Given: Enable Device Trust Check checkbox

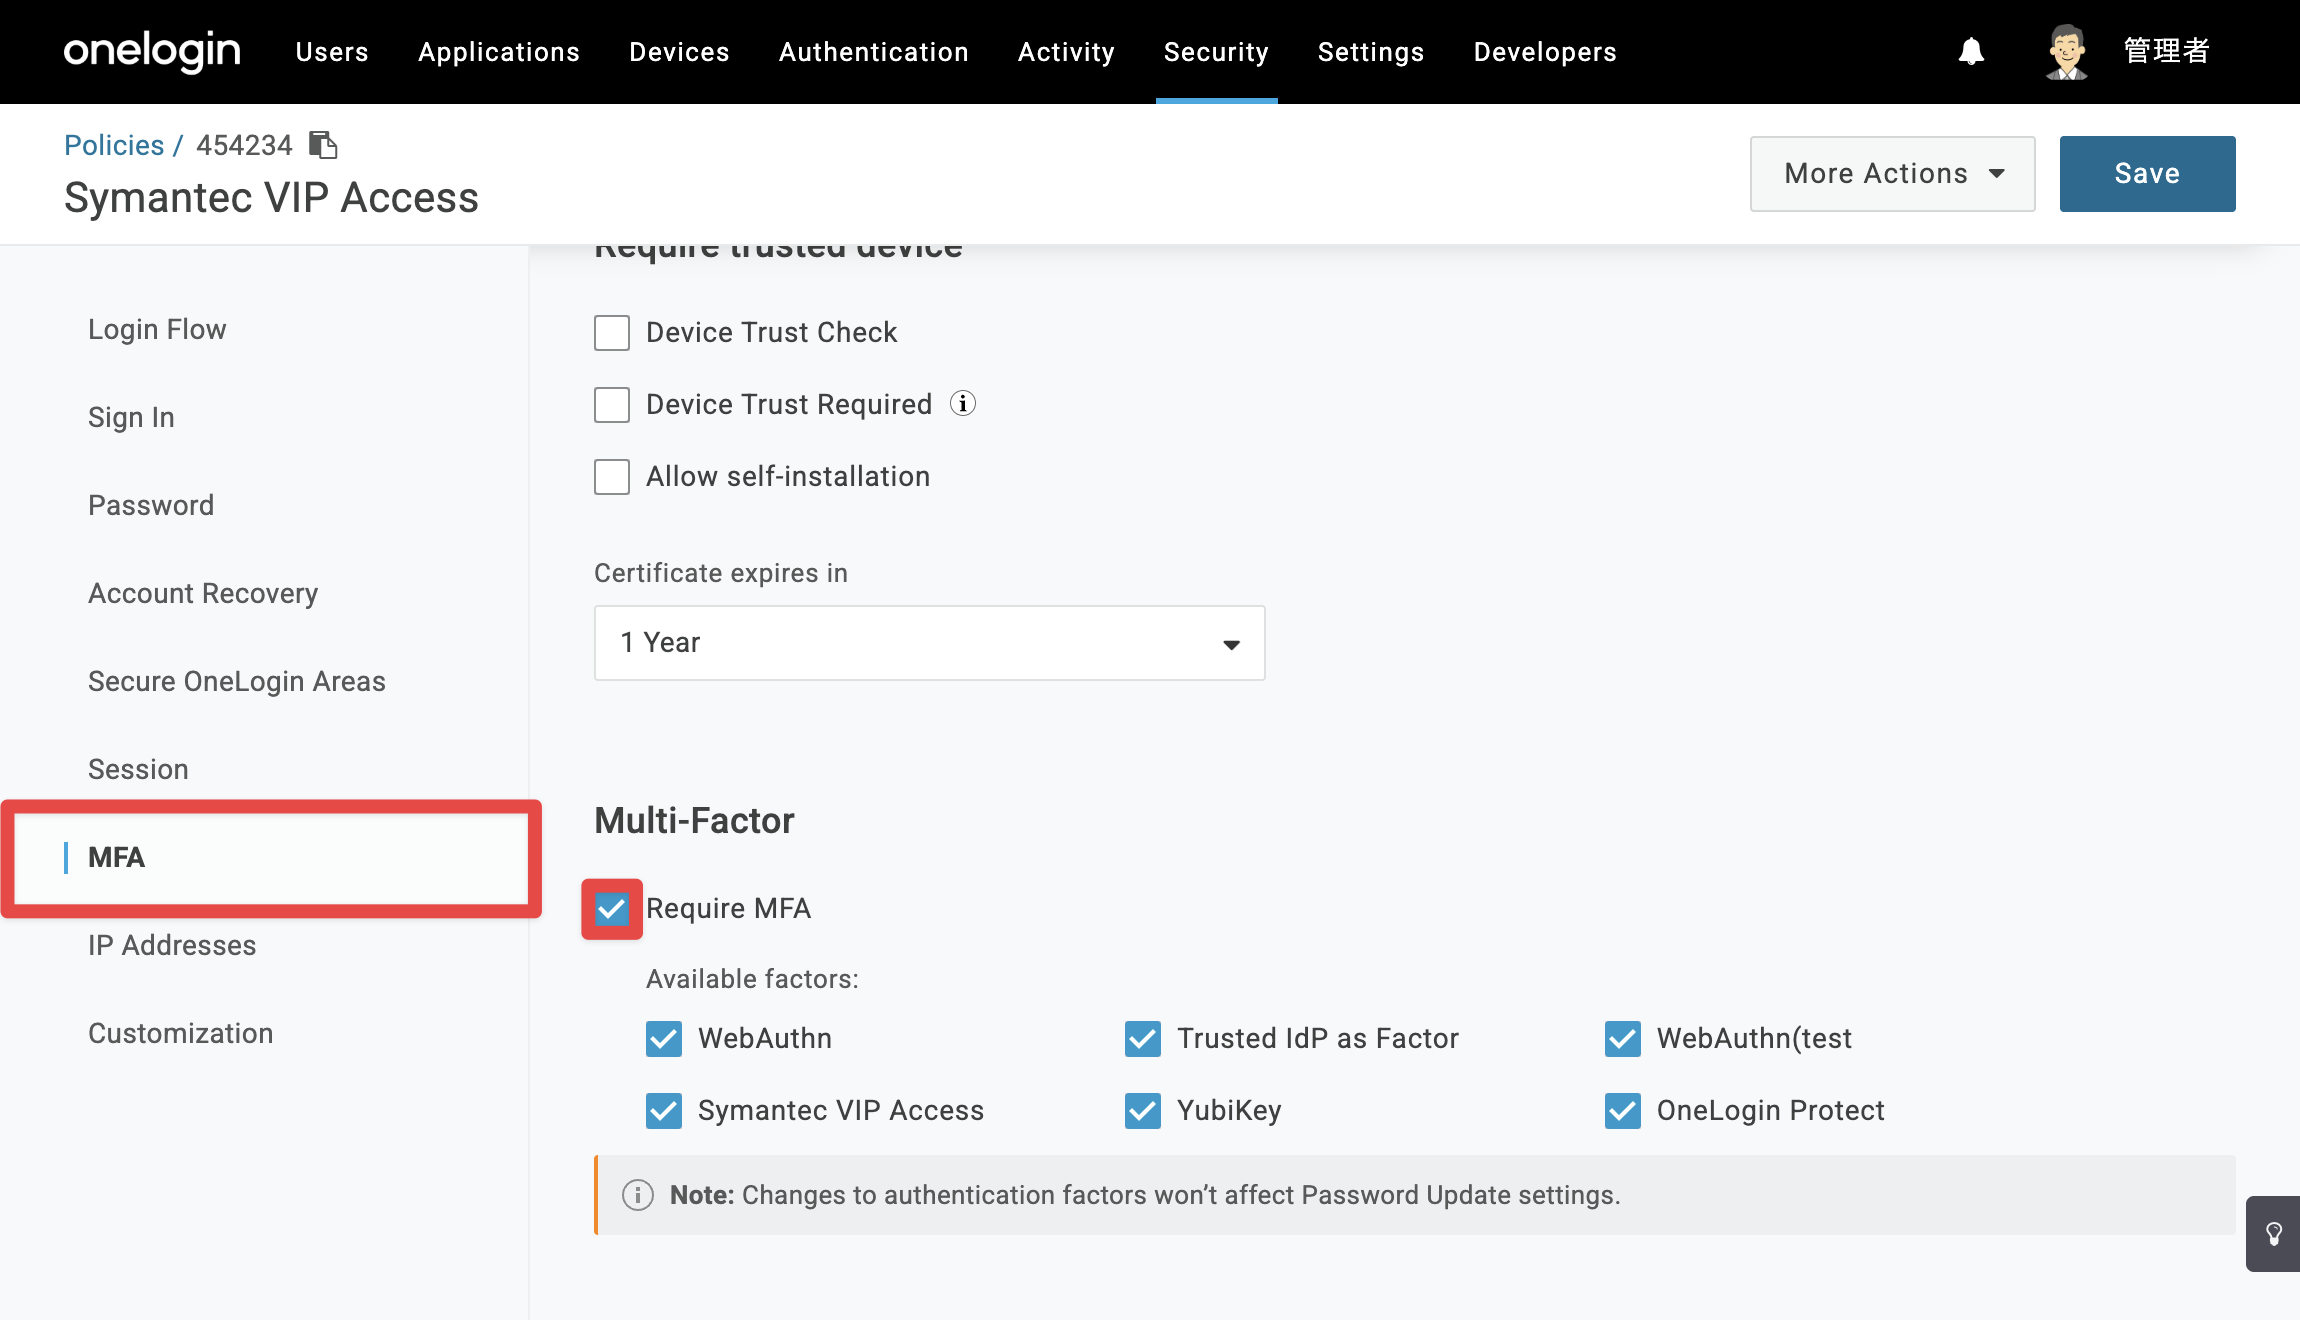Looking at the screenshot, I should click(612, 333).
